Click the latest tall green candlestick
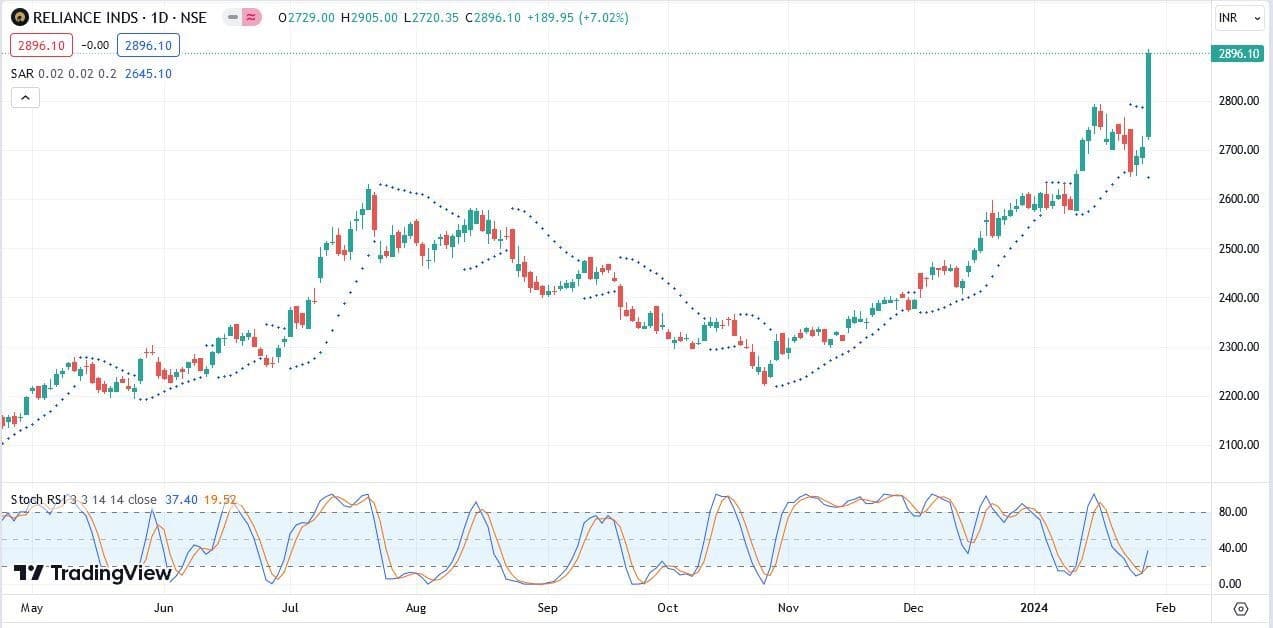Viewport: 1273px width, 628px height. 1148,95
